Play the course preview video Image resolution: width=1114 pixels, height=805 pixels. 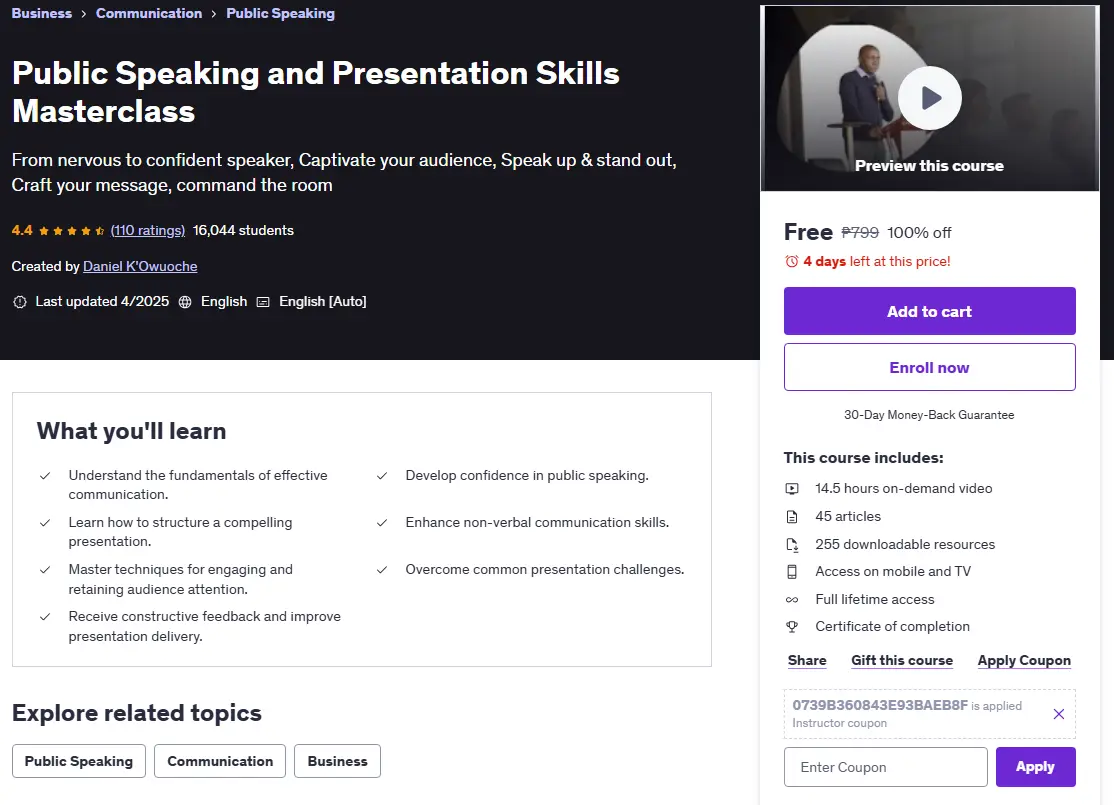(x=929, y=98)
